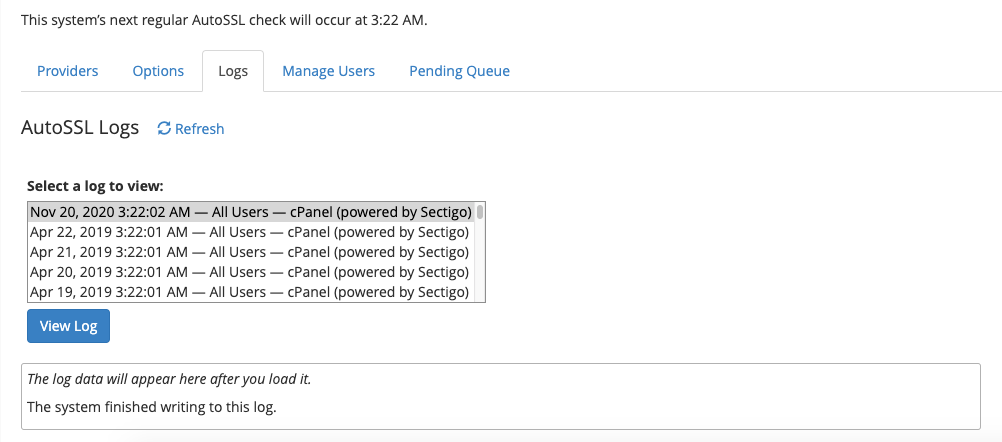Image resolution: width=1002 pixels, height=442 pixels.
Task: Click the next AutoSSL check time notice
Action: [x=224, y=20]
